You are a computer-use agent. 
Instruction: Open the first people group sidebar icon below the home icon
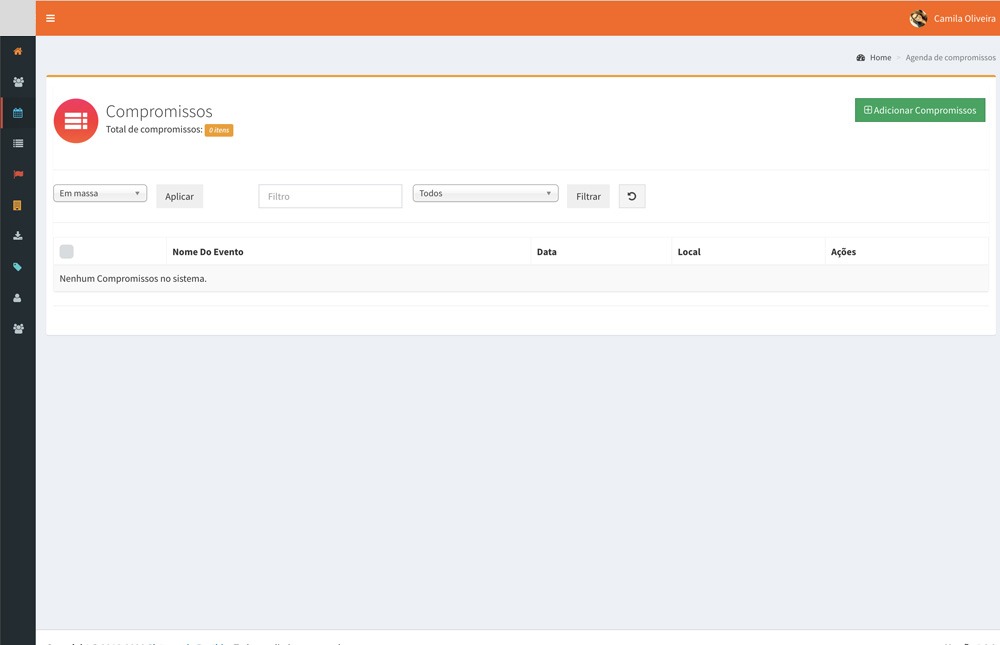[18, 82]
